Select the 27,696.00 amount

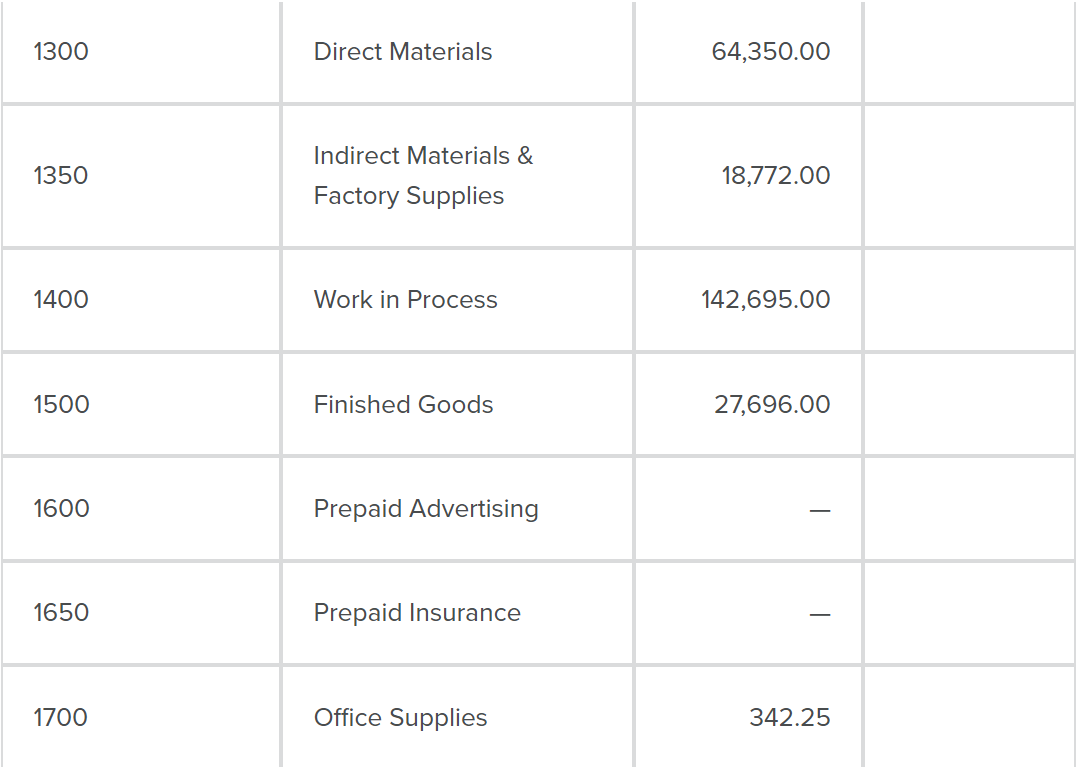(771, 405)
